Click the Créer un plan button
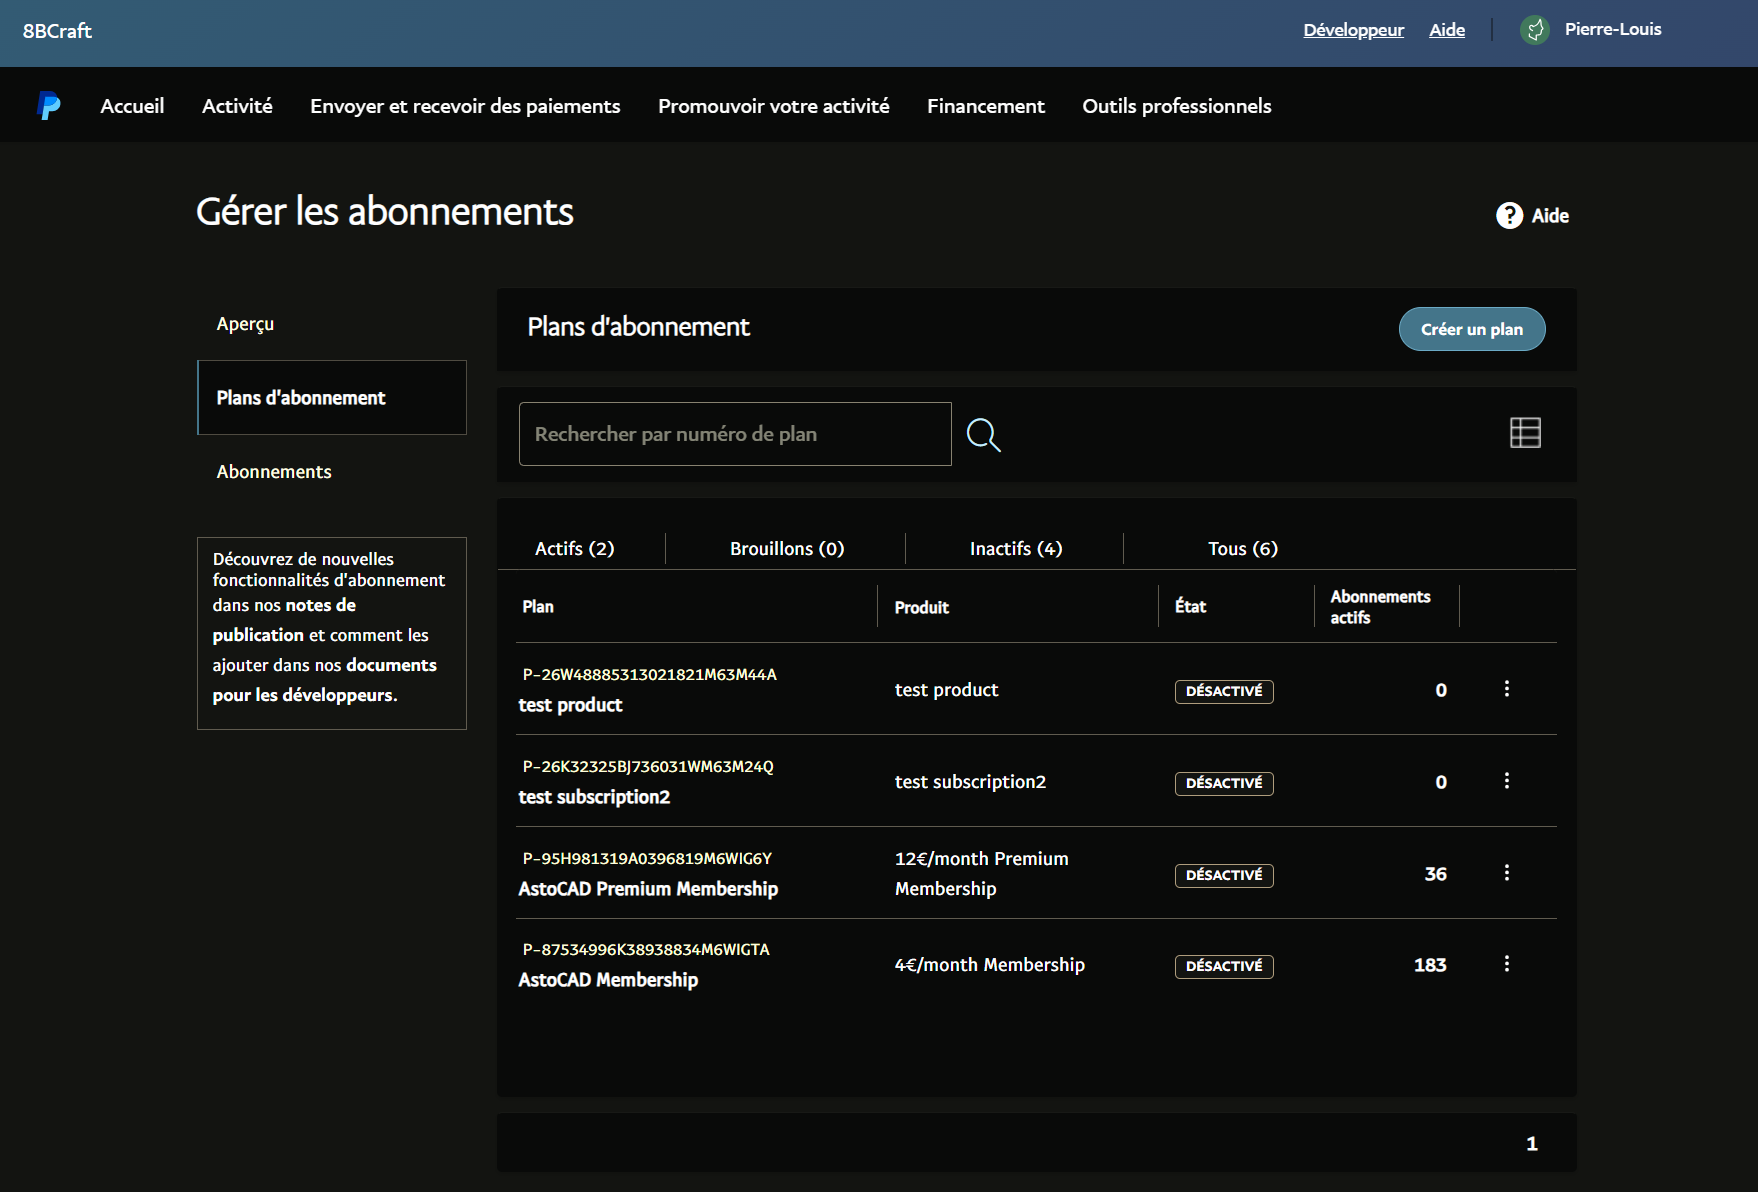1758x1192 pixels. [x=1472, y=329]
